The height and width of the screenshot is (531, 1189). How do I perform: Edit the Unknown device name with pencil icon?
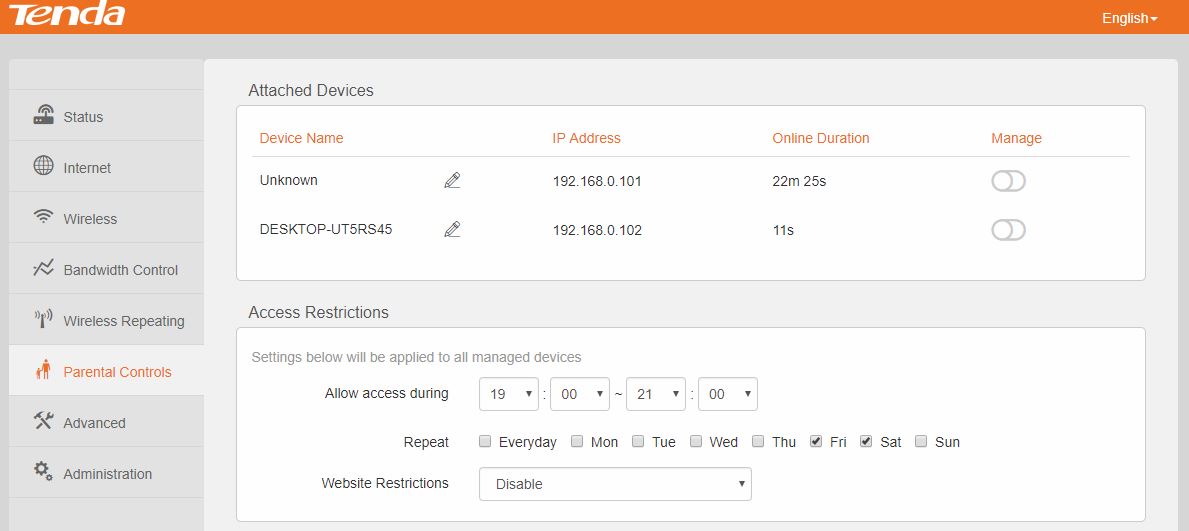coord(452,181)
